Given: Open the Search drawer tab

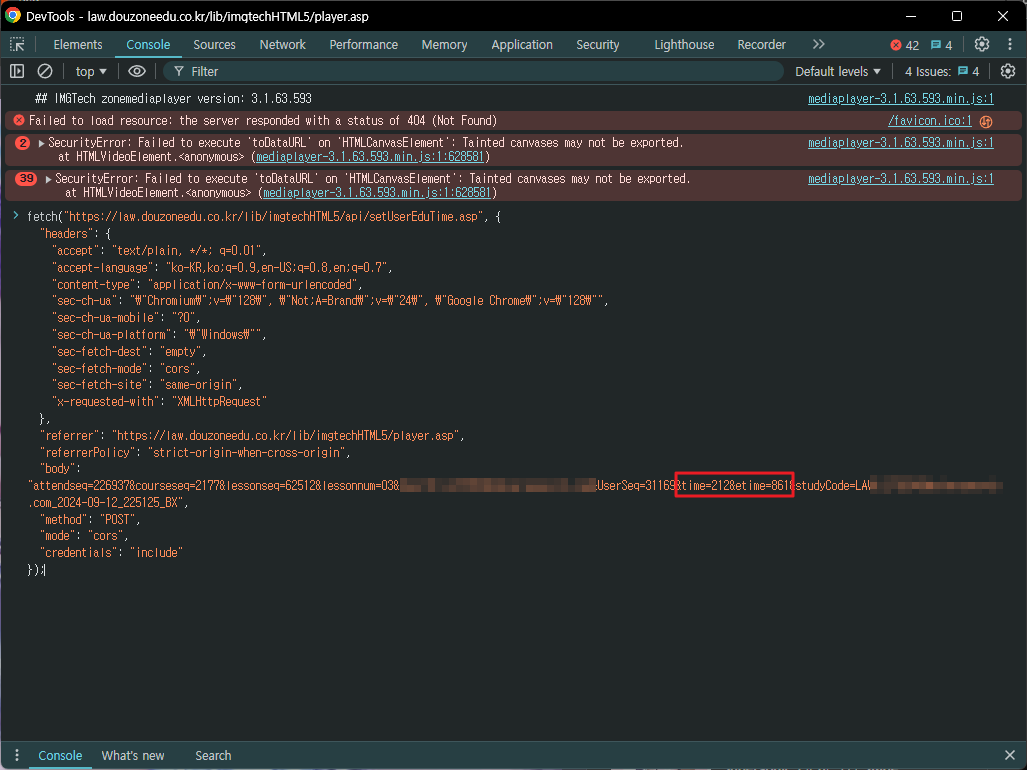Looking at the screenshot, I should [213, 755].
